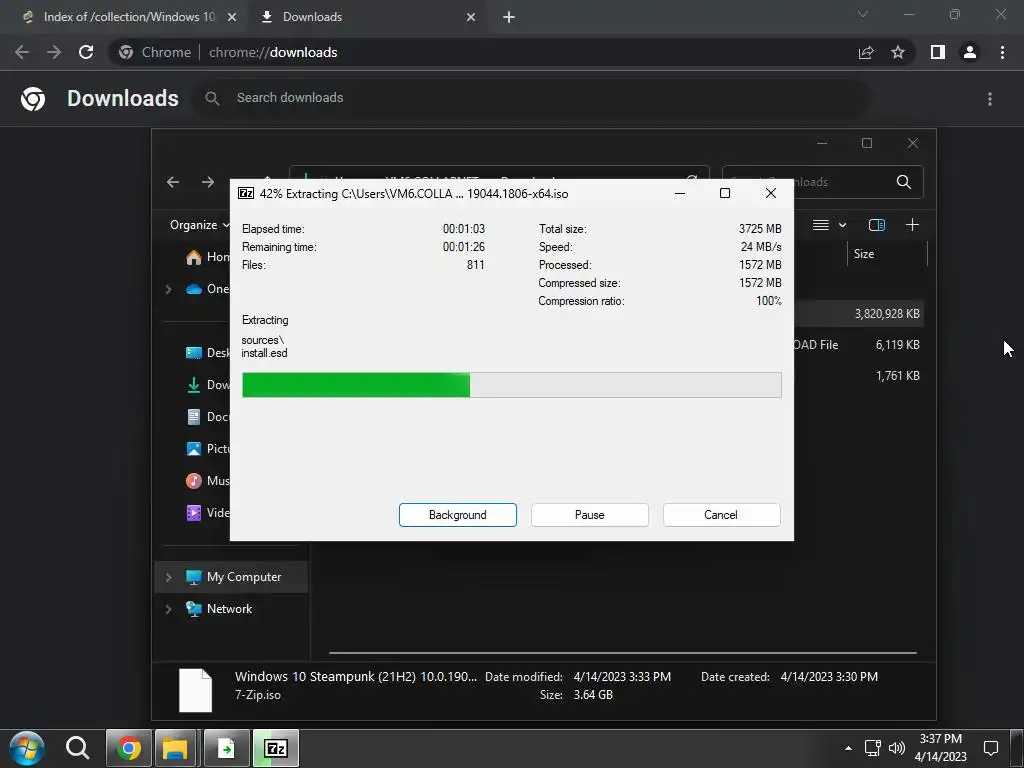1024x768 pixels.
Task: Close the Downloads tab
Action: [x=471, y=18]
